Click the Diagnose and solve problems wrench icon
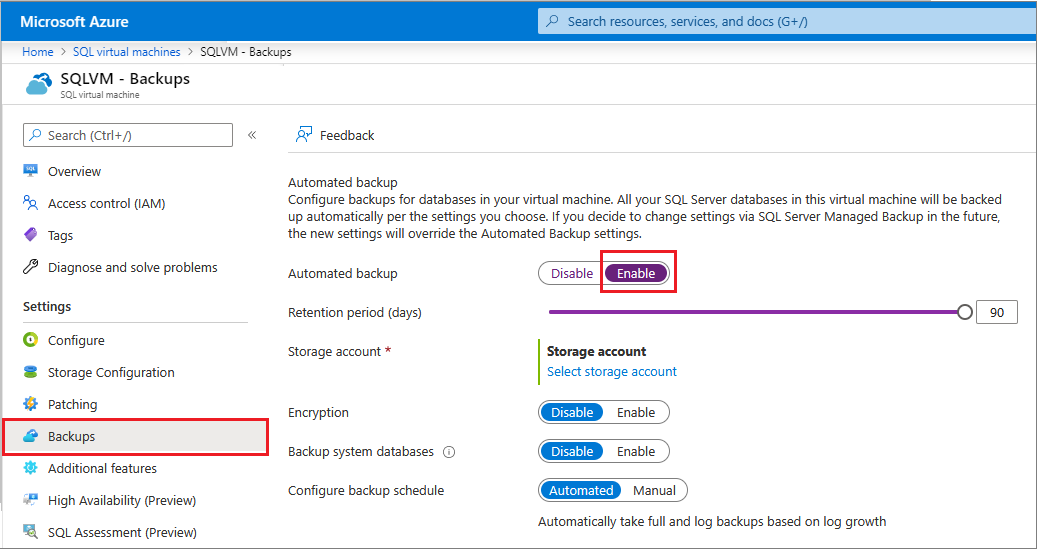Screen dimensions: 1037x549 pyautogui.click(x=30, y=267)
